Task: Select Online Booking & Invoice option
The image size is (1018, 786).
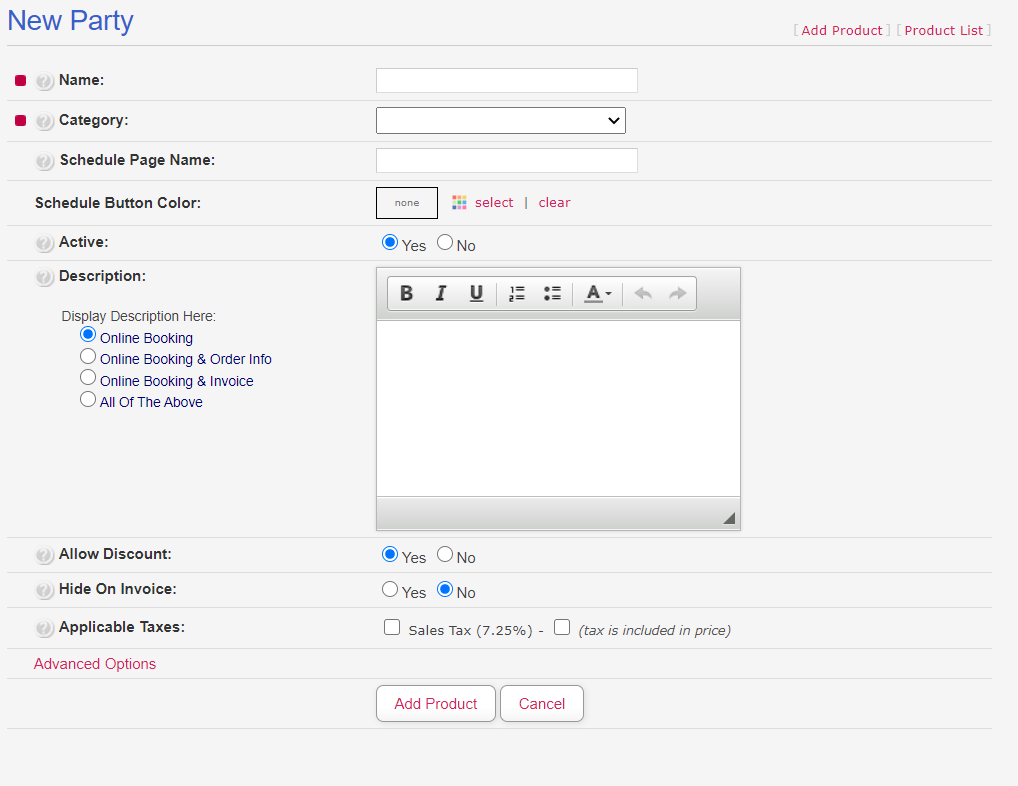Action: pyautogui.click(x=88, y=377)
